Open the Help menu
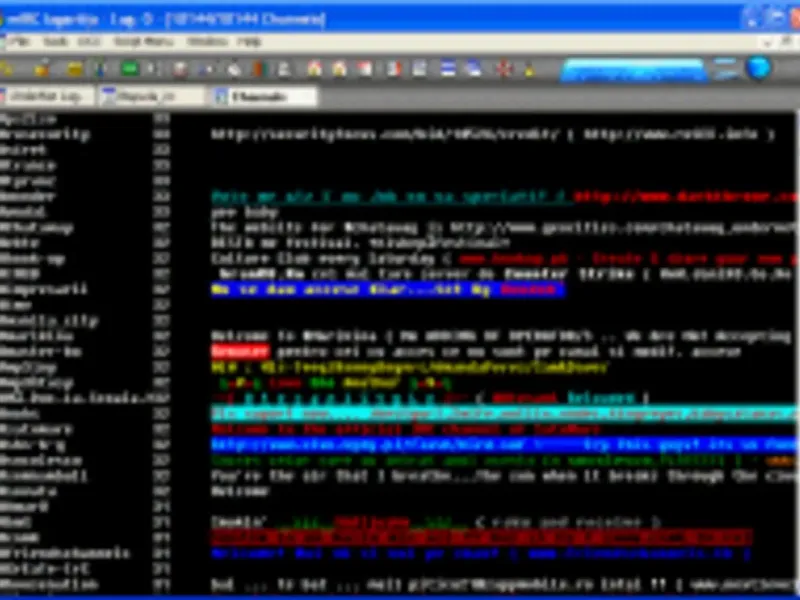 coord(249,42)
